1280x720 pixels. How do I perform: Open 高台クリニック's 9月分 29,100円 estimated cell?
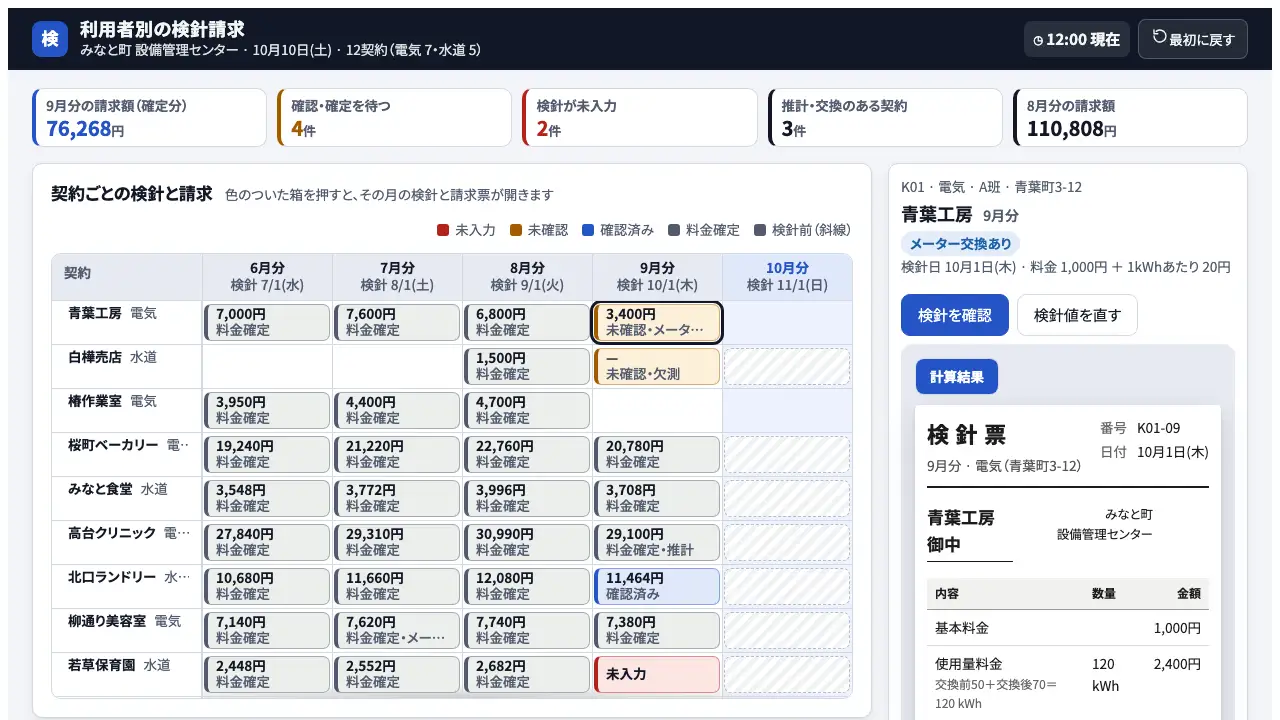tap(657, 542)
